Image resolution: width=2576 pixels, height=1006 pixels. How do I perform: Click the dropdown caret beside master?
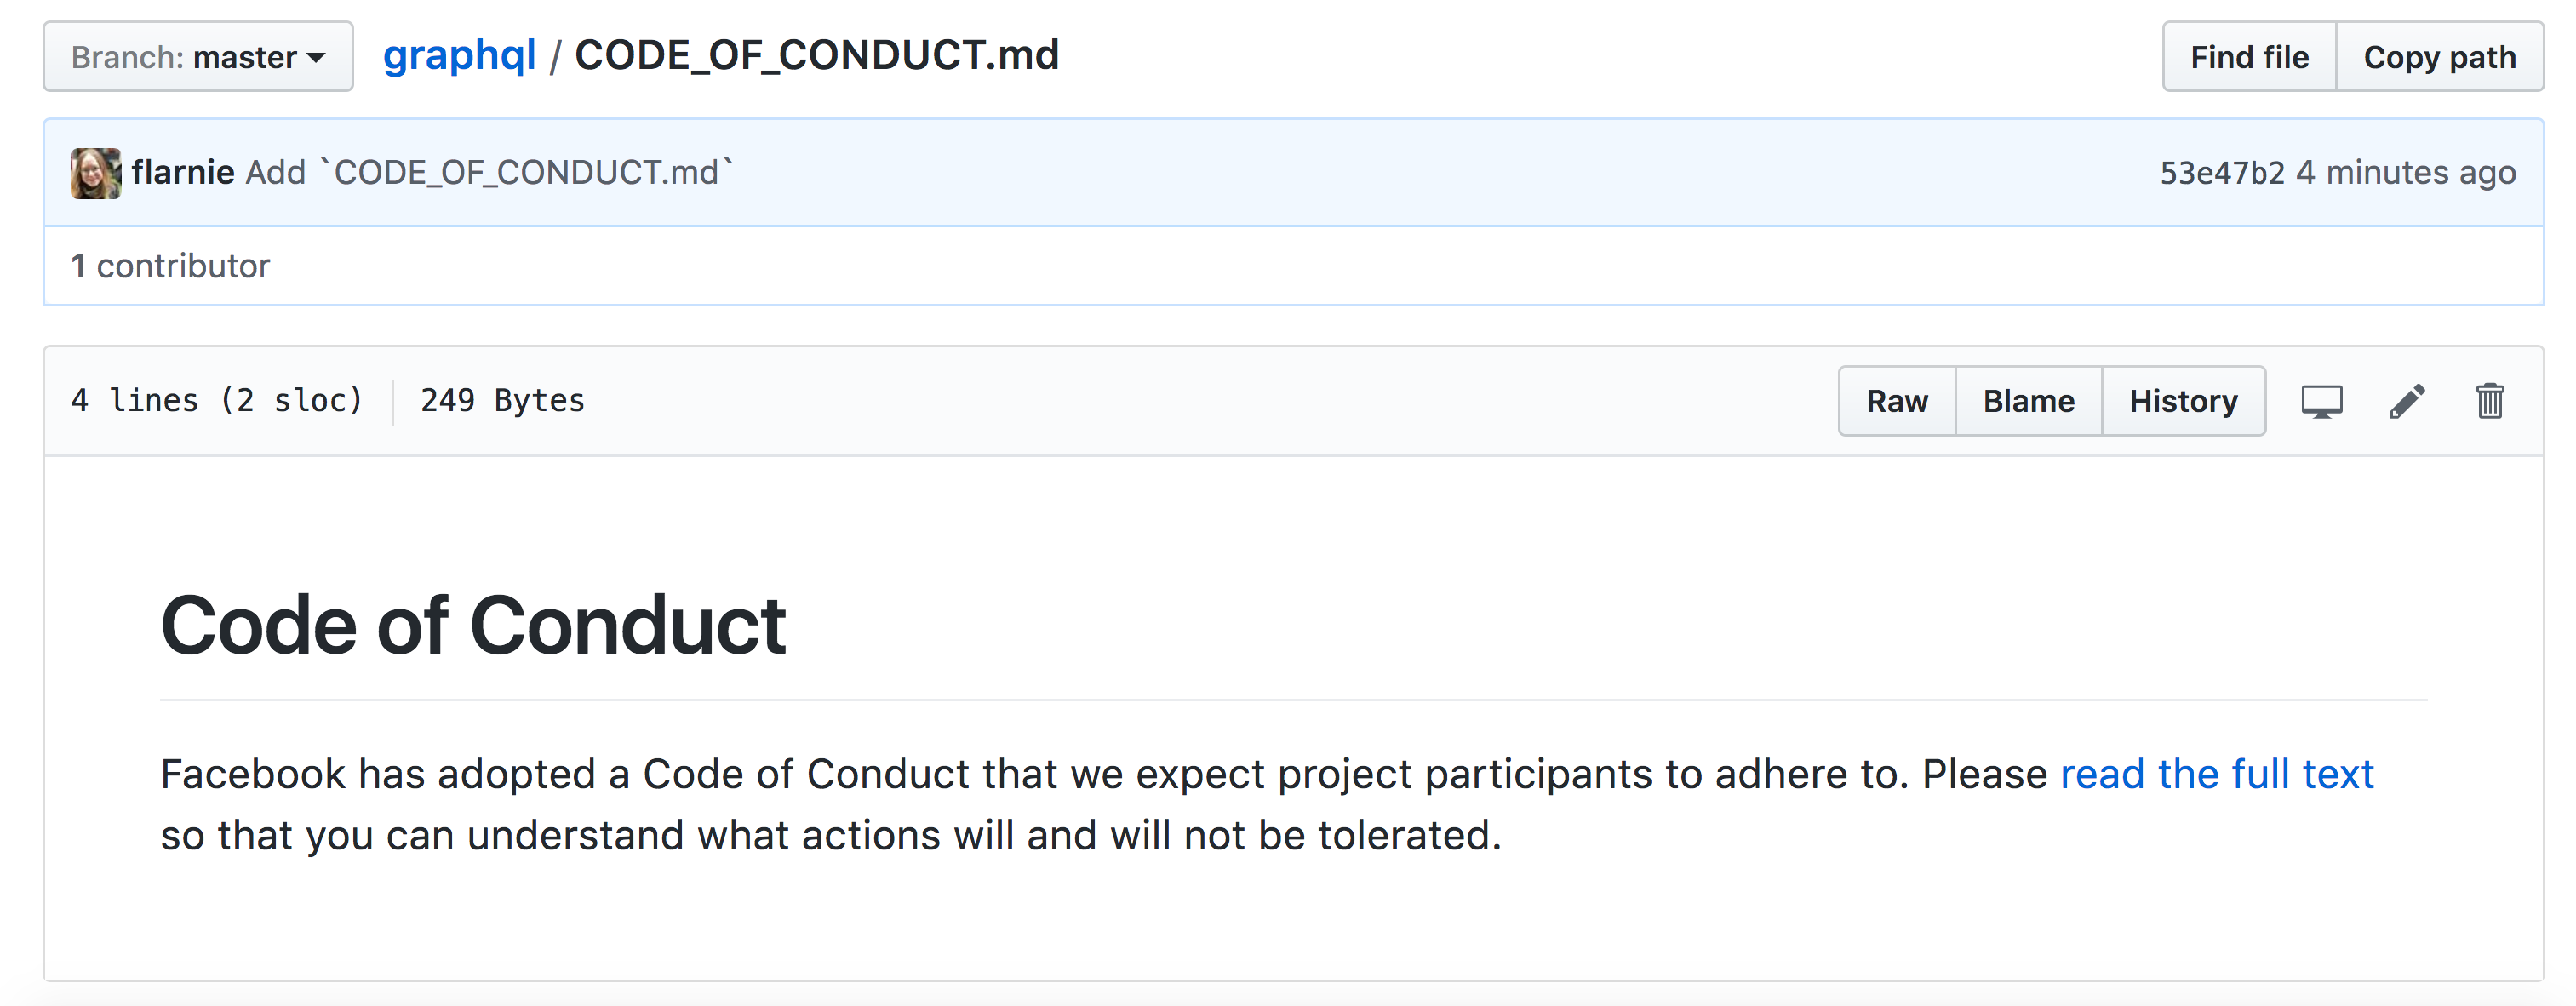(316, 58)
